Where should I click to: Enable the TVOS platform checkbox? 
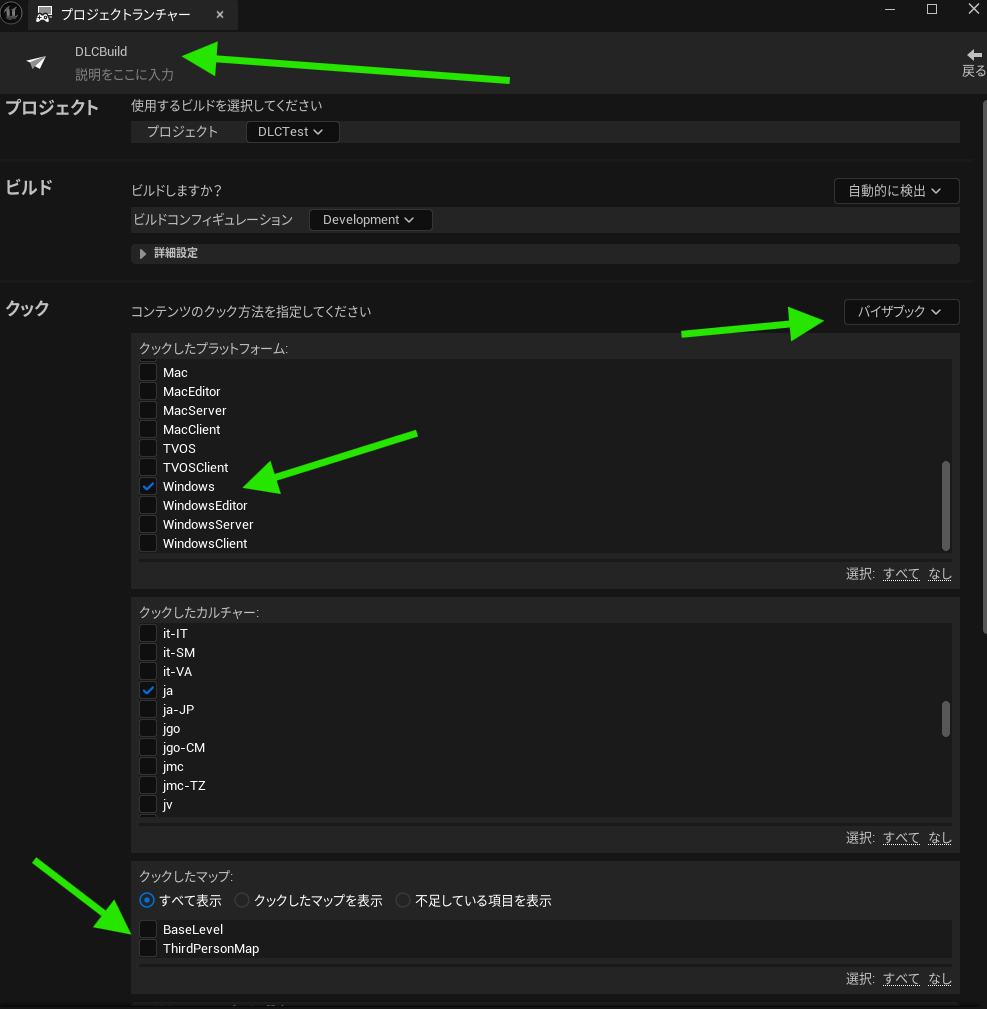tap(148, 449)
